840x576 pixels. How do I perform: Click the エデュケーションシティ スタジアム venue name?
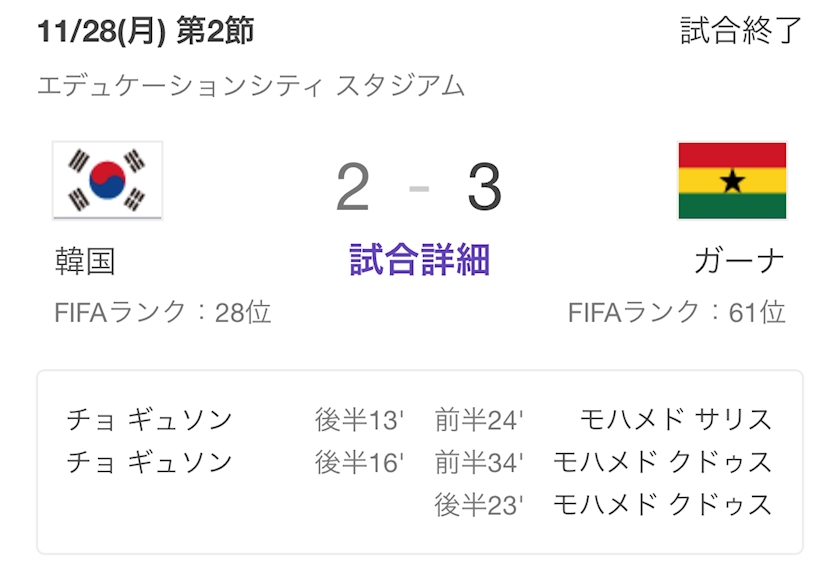[251, 85]
